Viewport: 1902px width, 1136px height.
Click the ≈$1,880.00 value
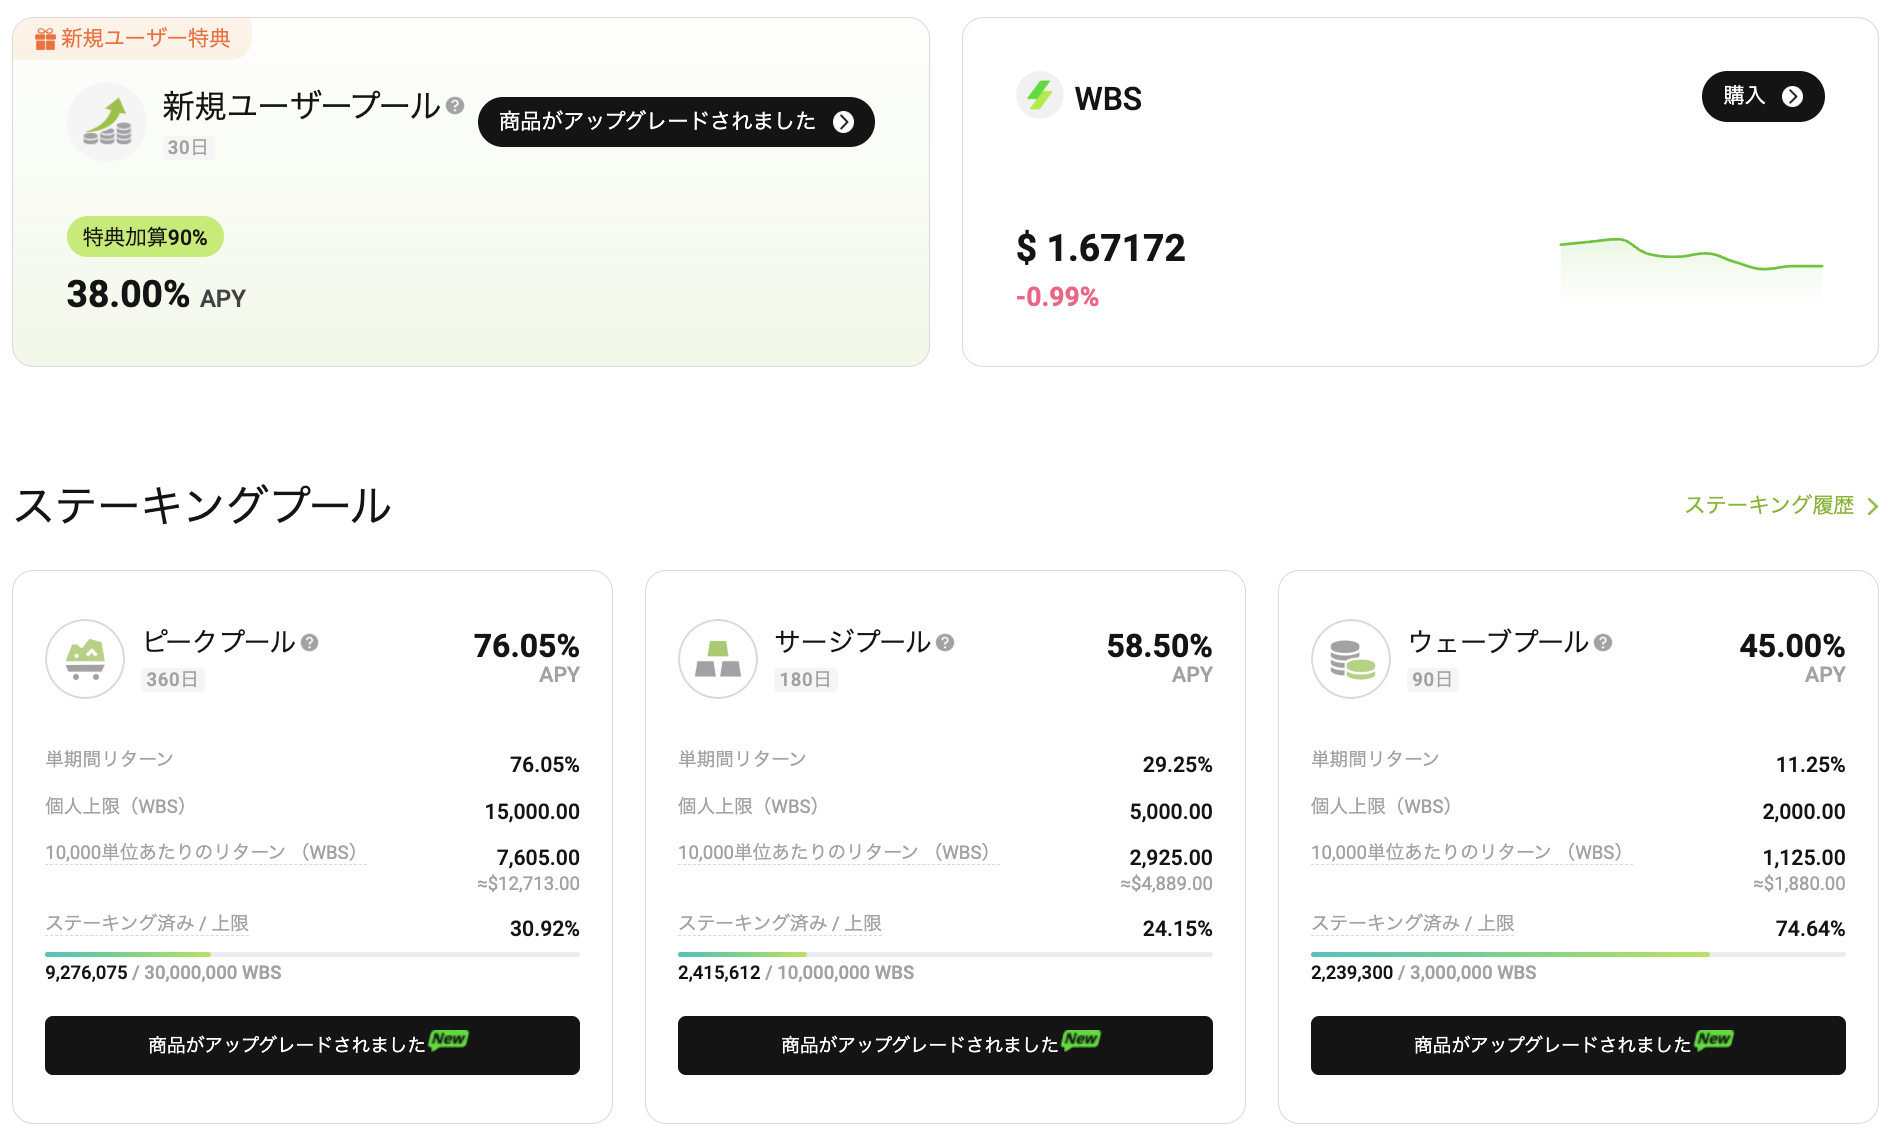point(1799,884)
